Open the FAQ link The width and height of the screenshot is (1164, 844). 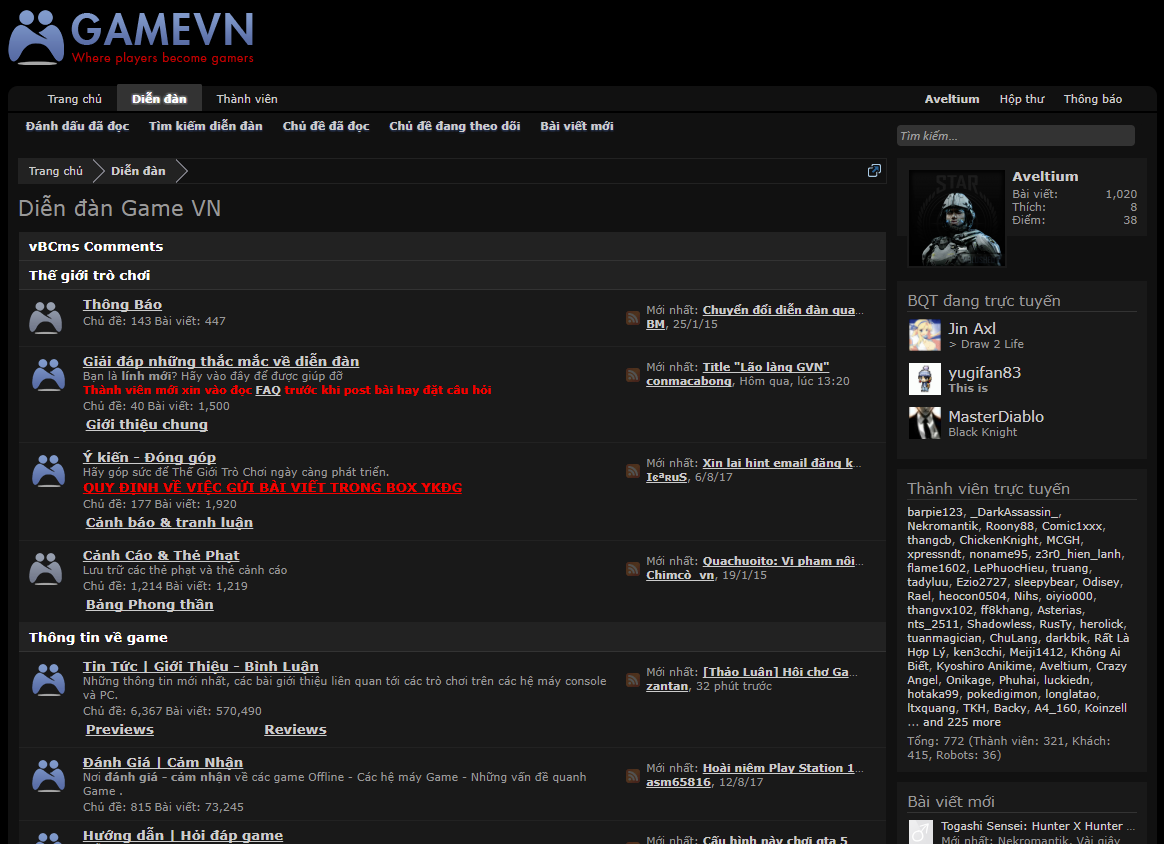(x=268, y=390)
